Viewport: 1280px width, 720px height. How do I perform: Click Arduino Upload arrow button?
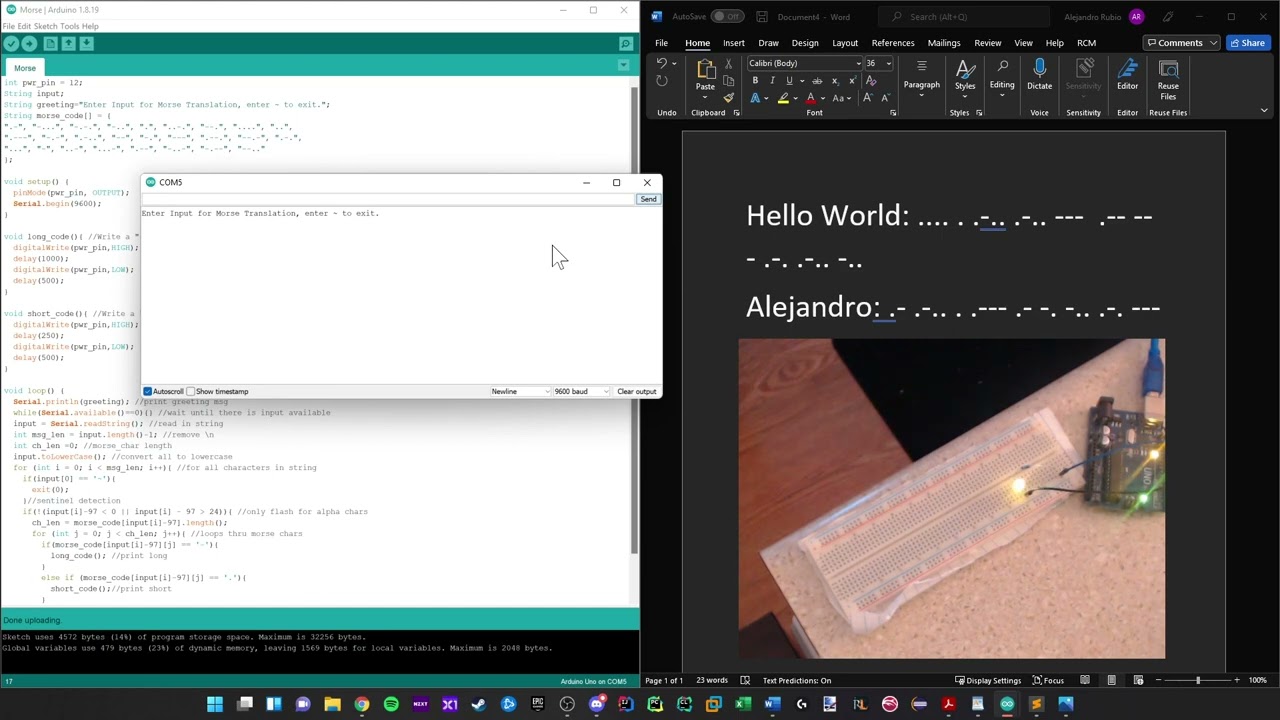(x=29, y=44)
